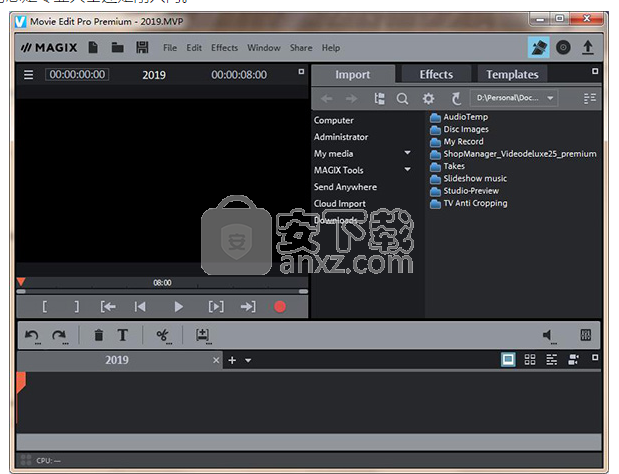Open the audio speaker icon in the timeline toolbar
619x474 pixels.
point(548,336)
